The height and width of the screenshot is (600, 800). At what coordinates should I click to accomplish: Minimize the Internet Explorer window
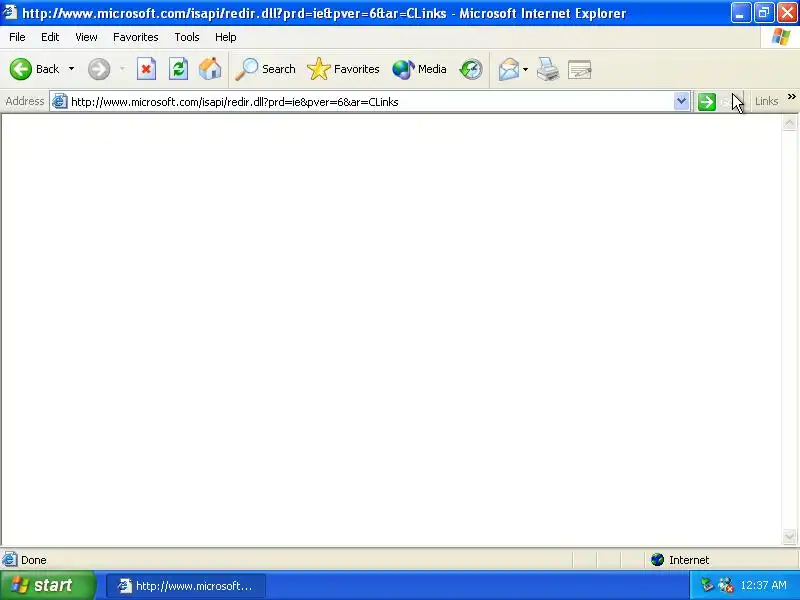(740, 13)
